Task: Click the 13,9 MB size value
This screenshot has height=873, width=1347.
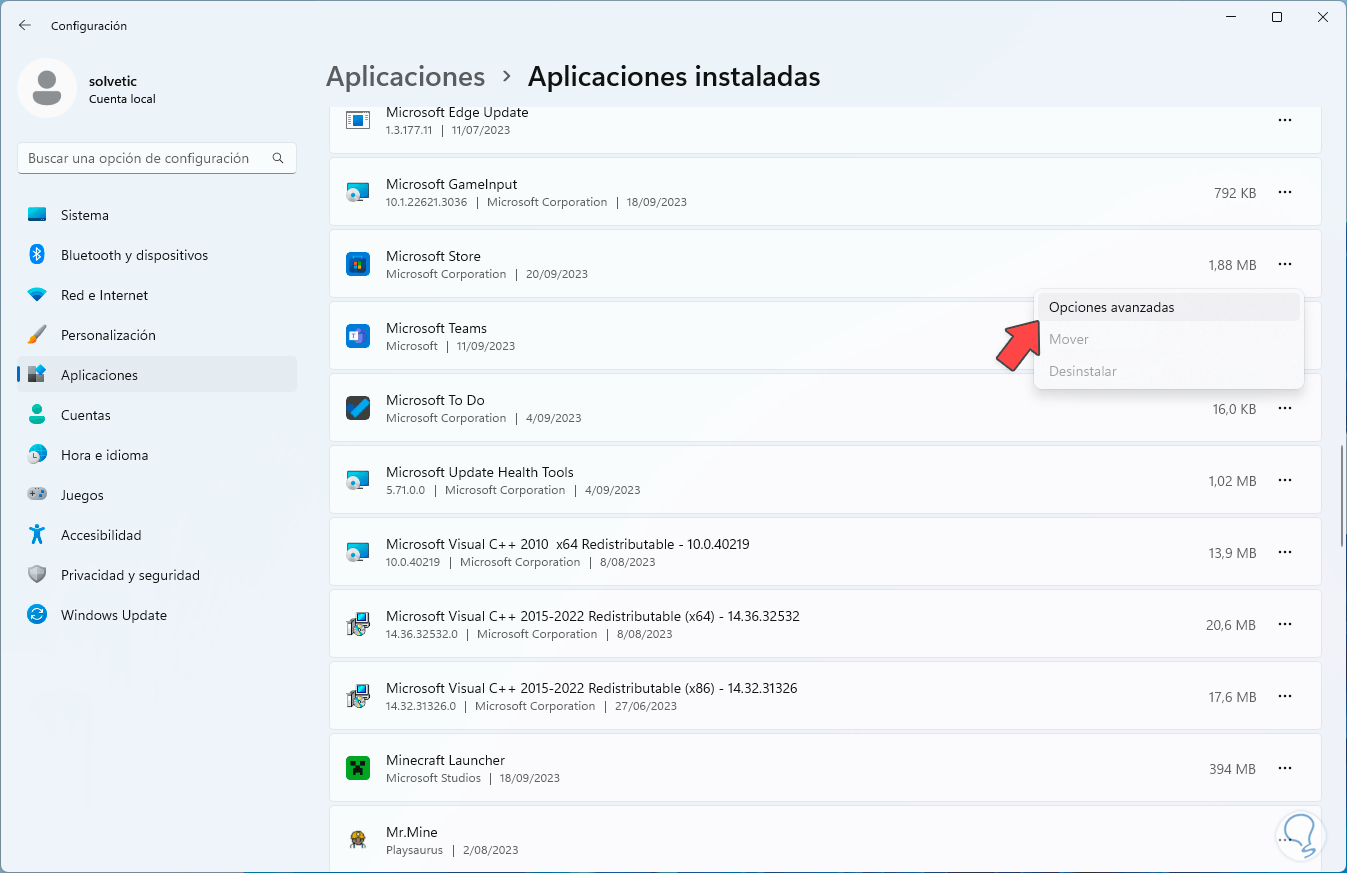Action: [x=1232, y=553]
